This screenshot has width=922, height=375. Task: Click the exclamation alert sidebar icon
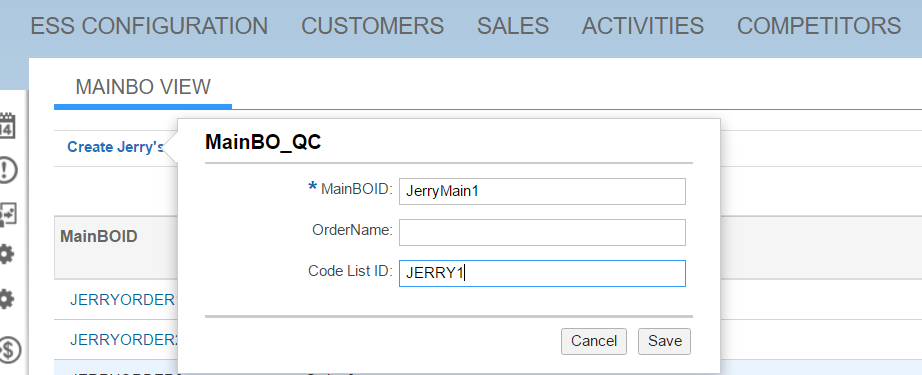pyautogui.click(x=7, y=170)
